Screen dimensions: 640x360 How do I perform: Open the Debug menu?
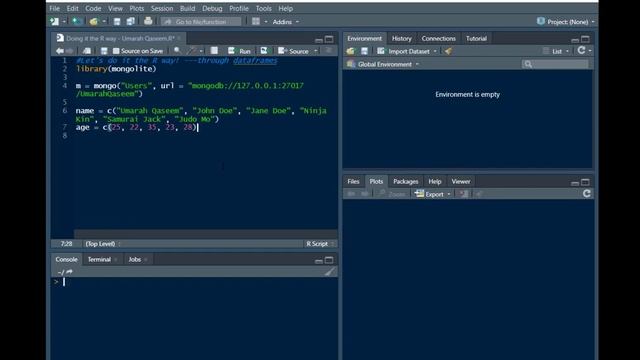212,8
